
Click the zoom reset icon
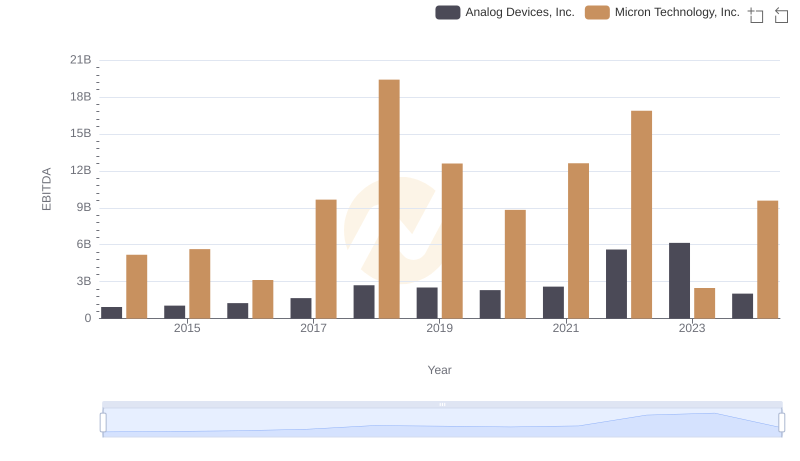click(x=781, y=15)
